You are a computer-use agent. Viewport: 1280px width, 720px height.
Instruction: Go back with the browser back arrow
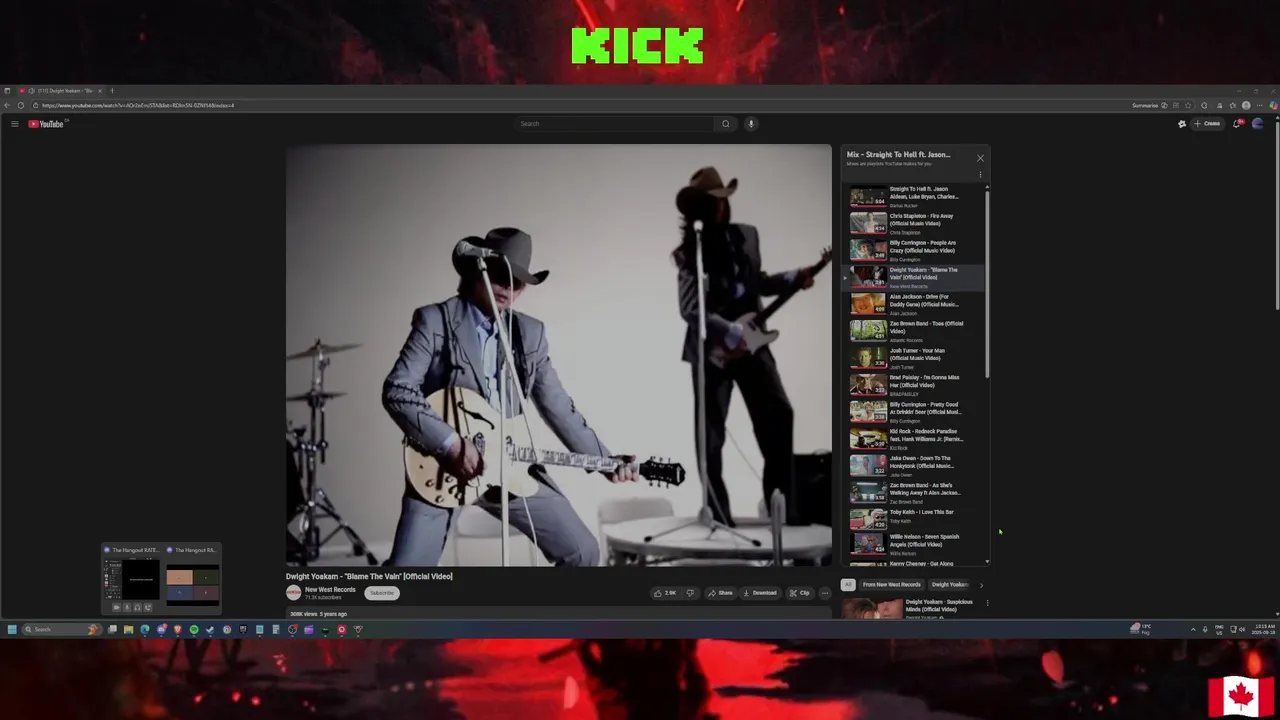(x=8, y=105)
